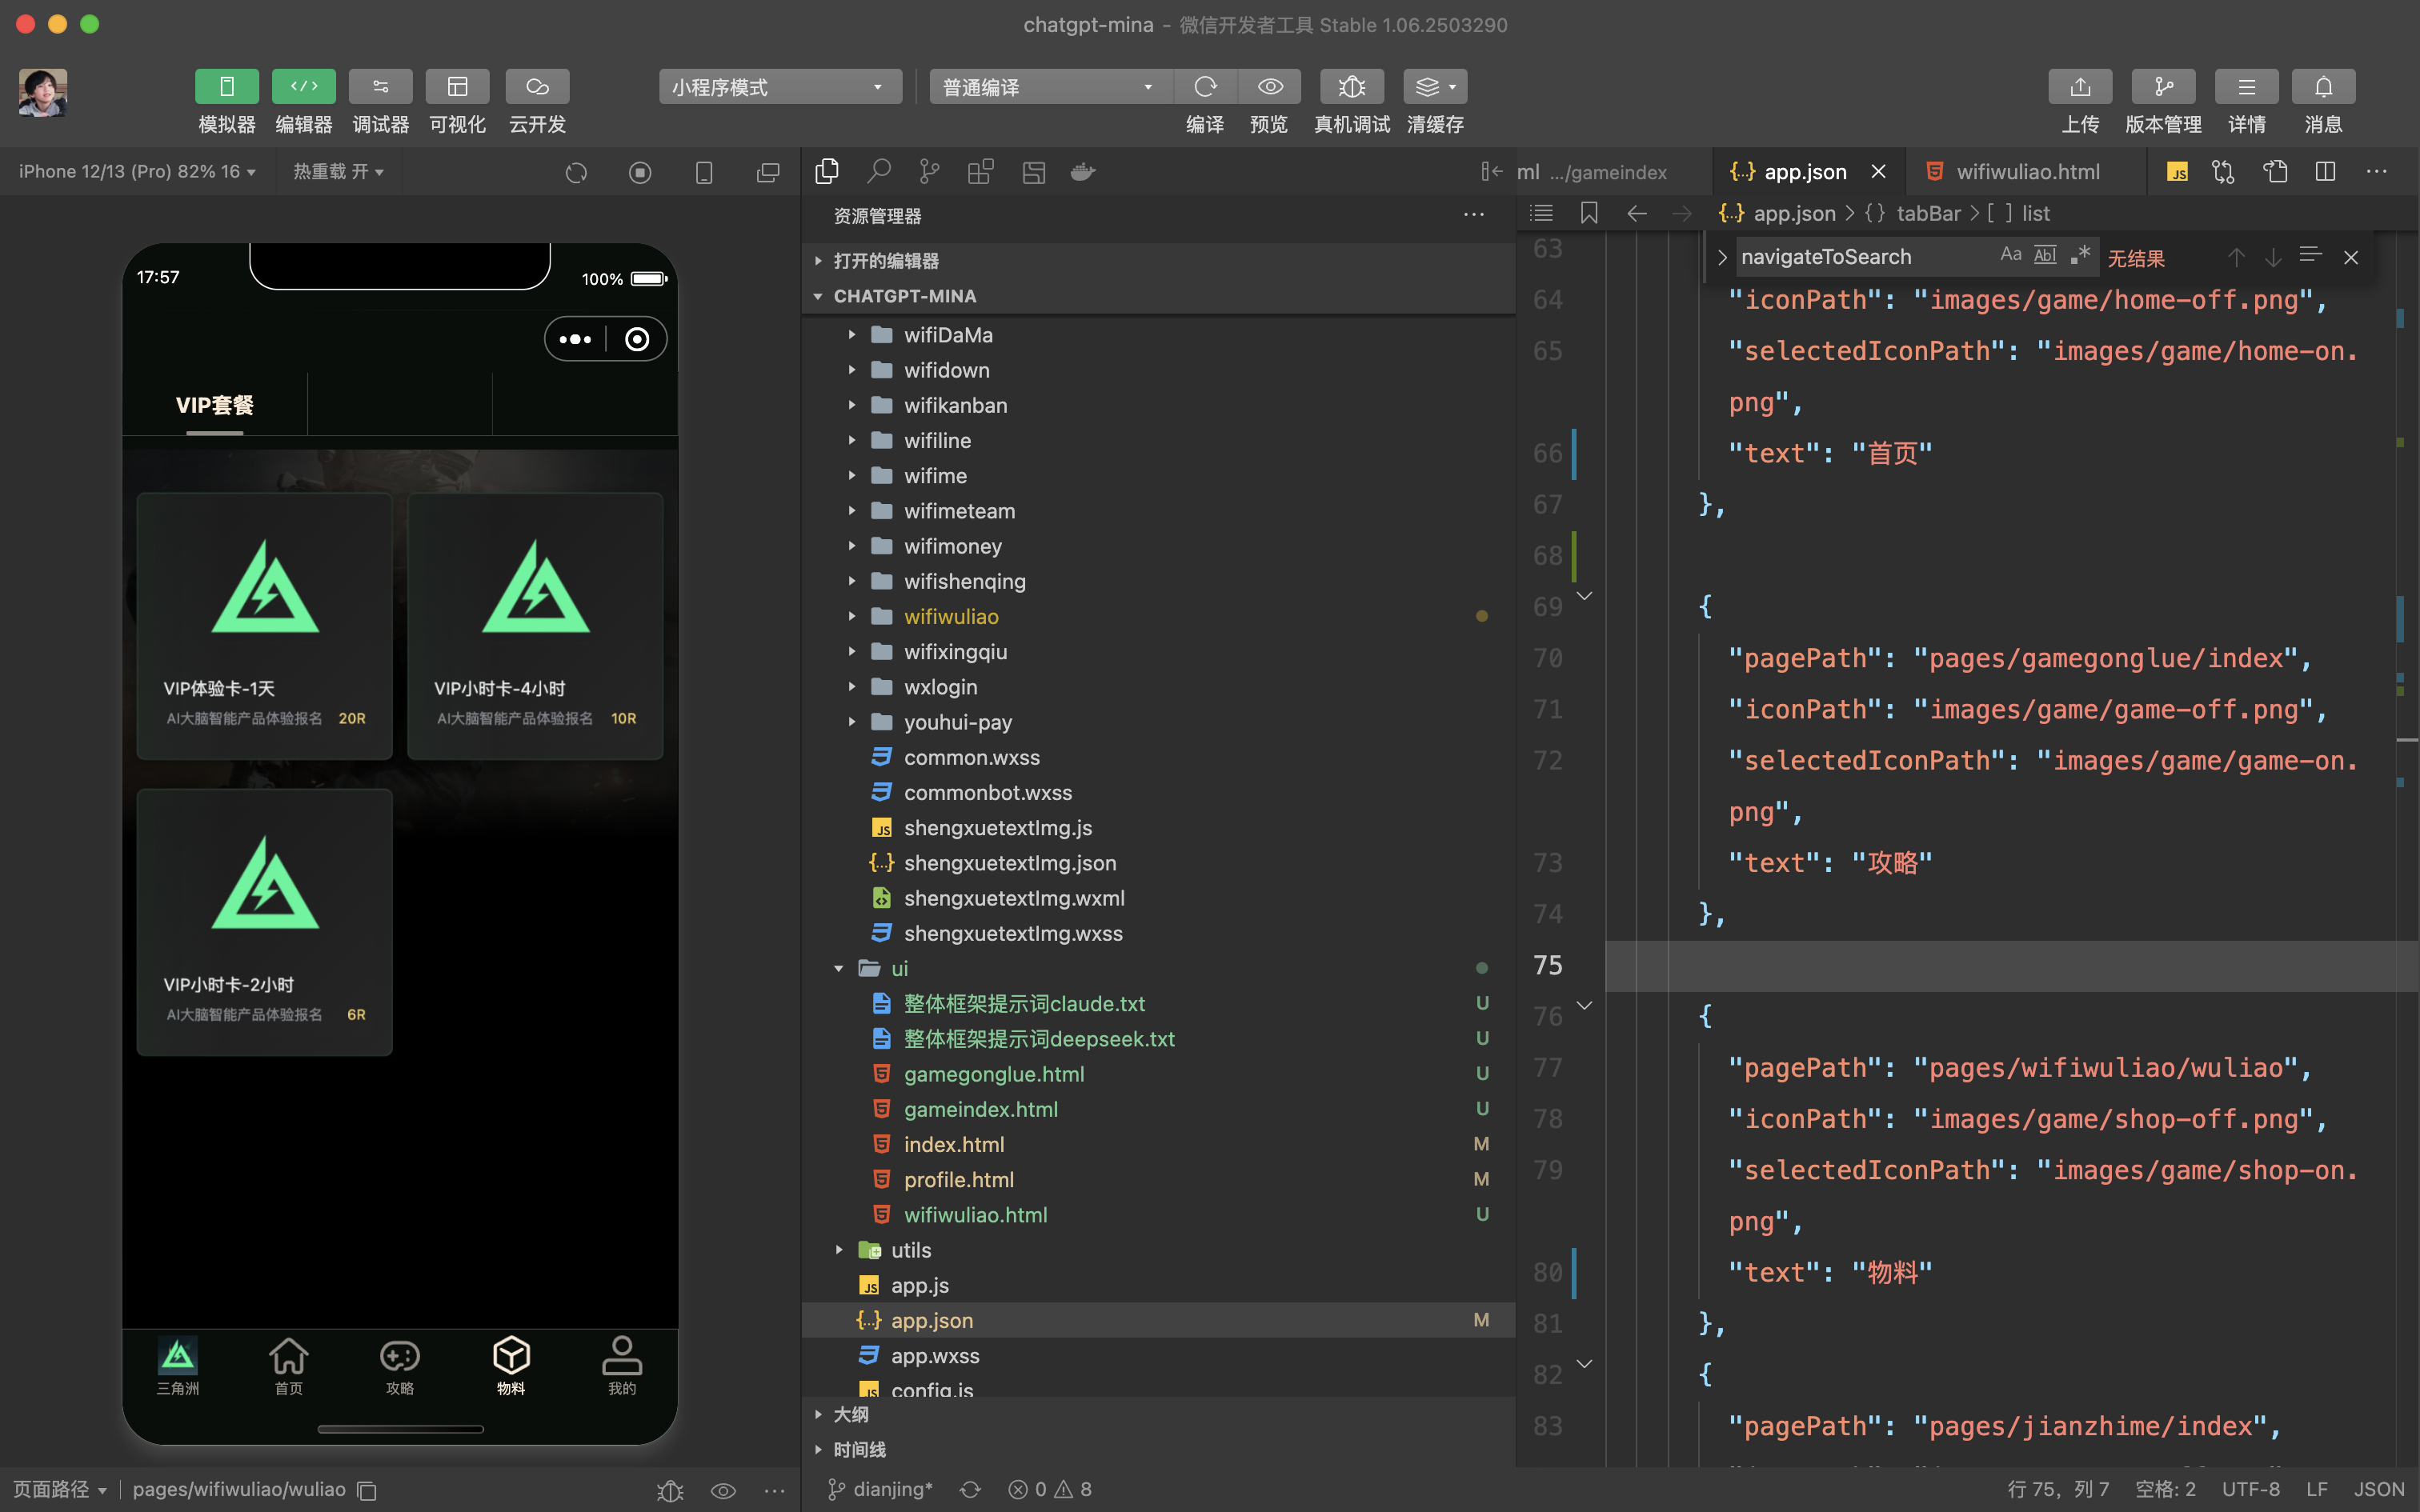2420x1512 pixels.
Task: Toggle match case Aa in find
Action: tap(2011, 255)
